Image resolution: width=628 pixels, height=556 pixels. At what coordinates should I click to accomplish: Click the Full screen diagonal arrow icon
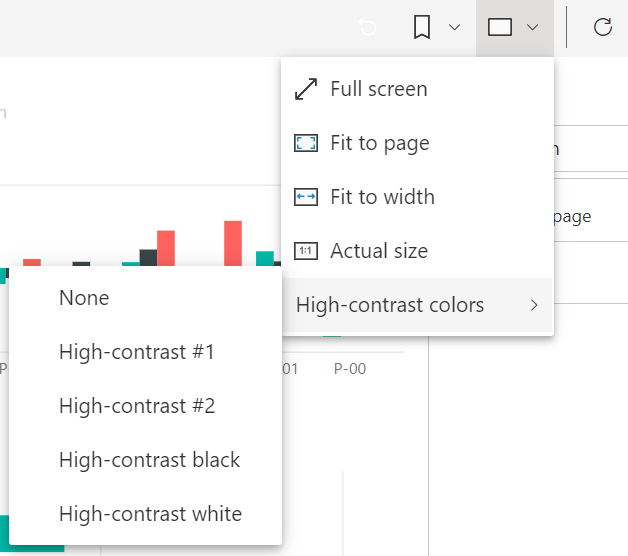tap(306, 89)
